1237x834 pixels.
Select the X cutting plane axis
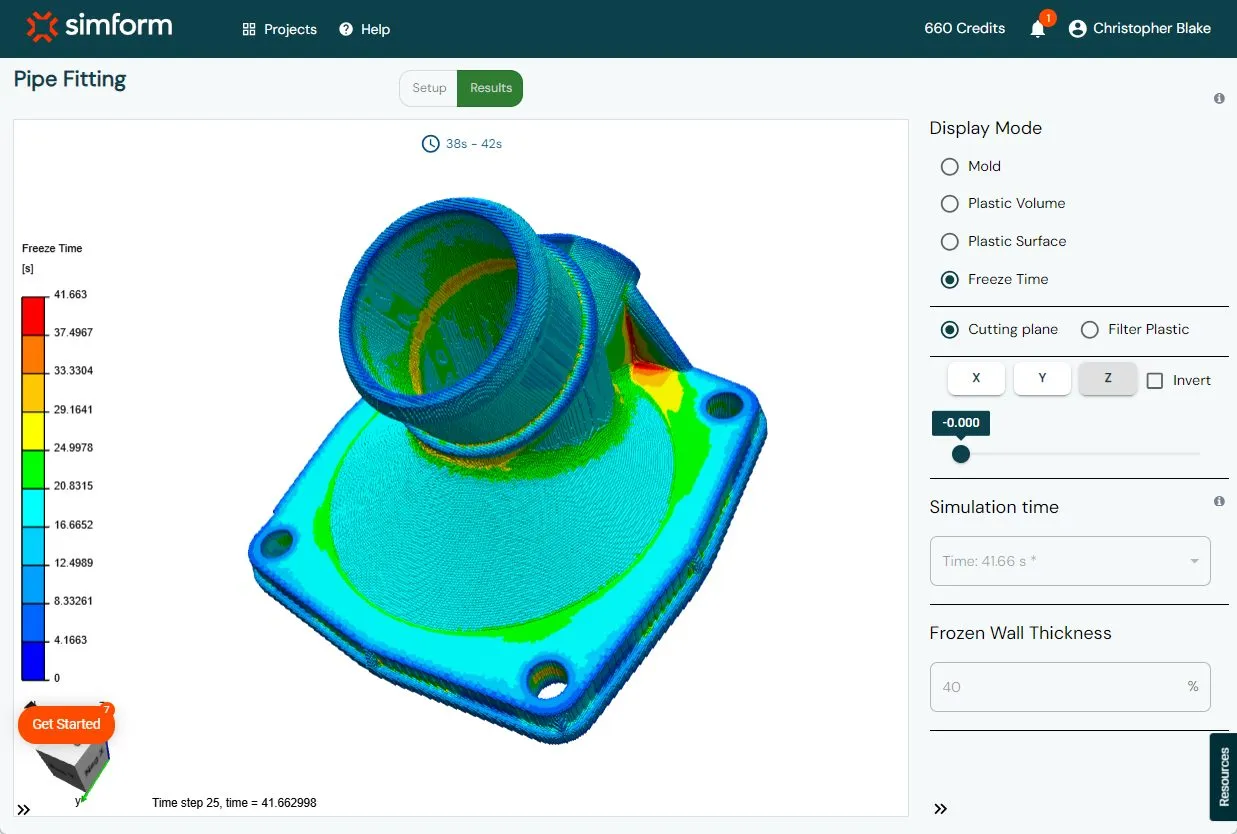[x=976, y=379]
